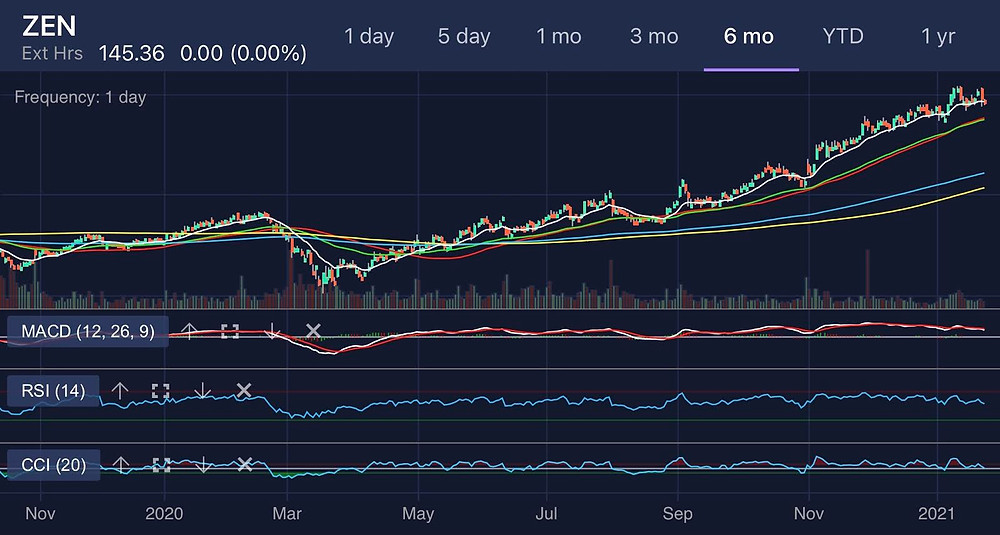The width and height of the screenshot is (1000, 535).
Task: Select the 1 mo time range
Action: [x=559, y=36]
